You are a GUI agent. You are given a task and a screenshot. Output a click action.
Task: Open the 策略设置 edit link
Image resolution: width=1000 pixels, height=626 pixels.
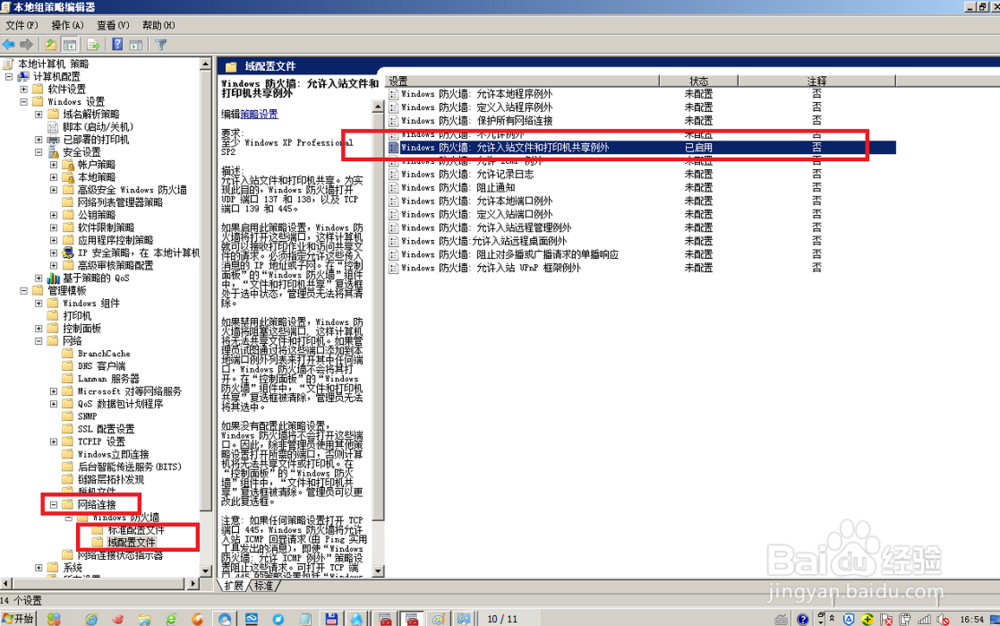pyautogui.click(x=259, y=114)
